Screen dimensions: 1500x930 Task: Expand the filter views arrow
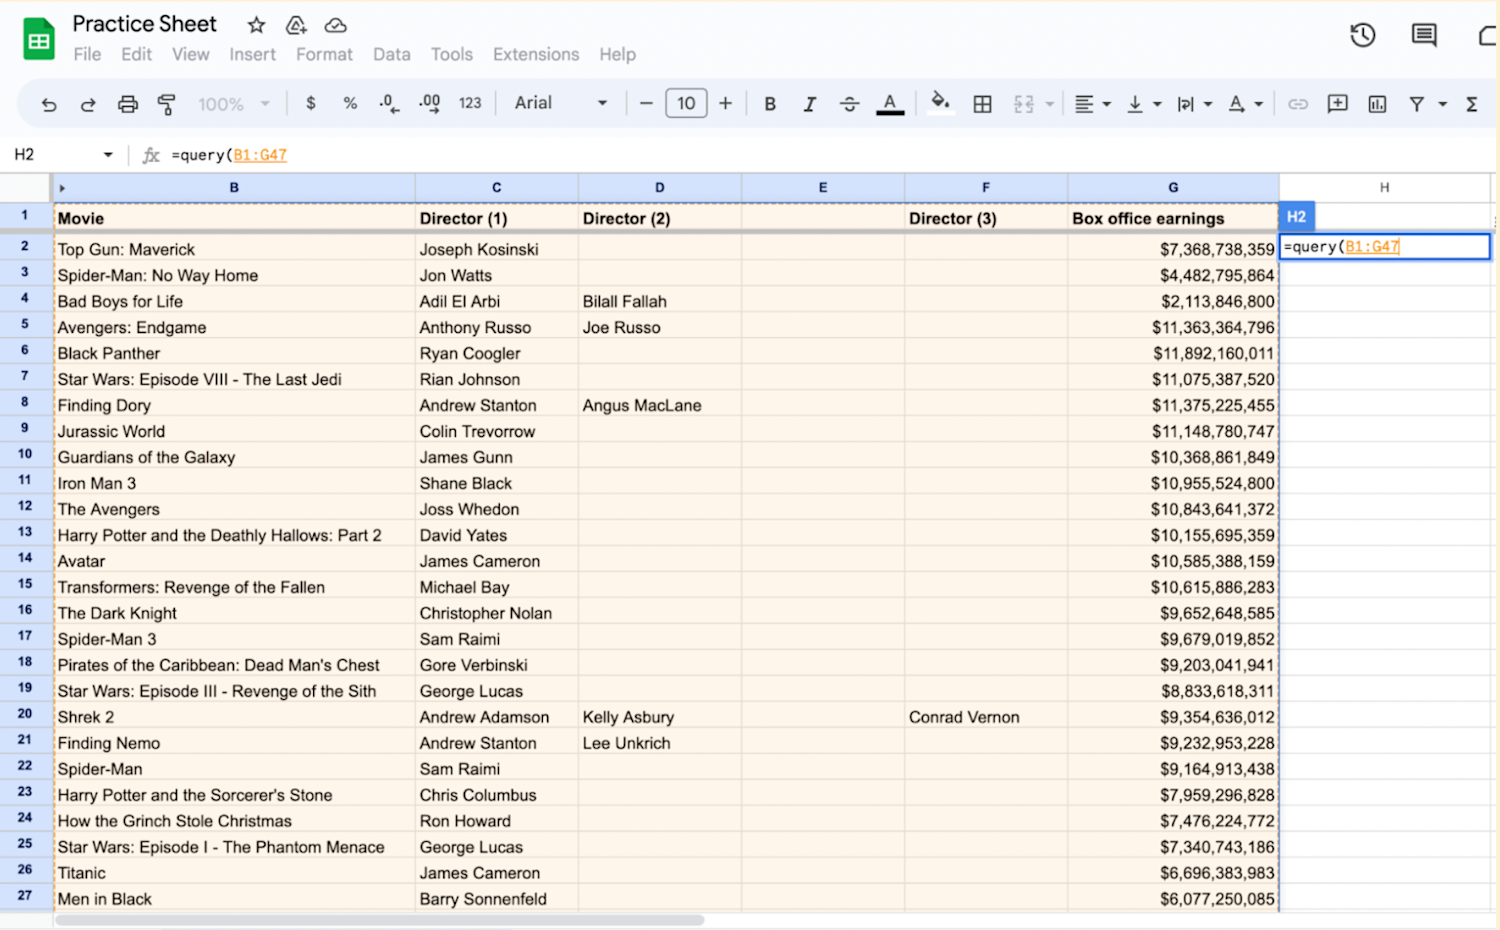tap(1443, 104)
